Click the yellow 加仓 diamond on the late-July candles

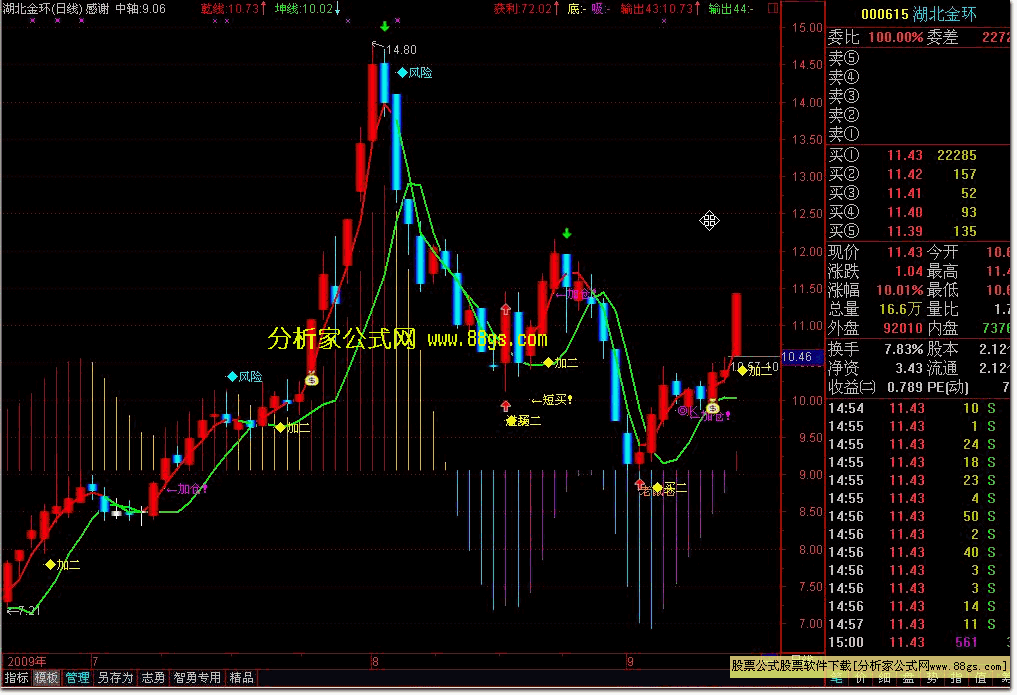tap(280, 427)
